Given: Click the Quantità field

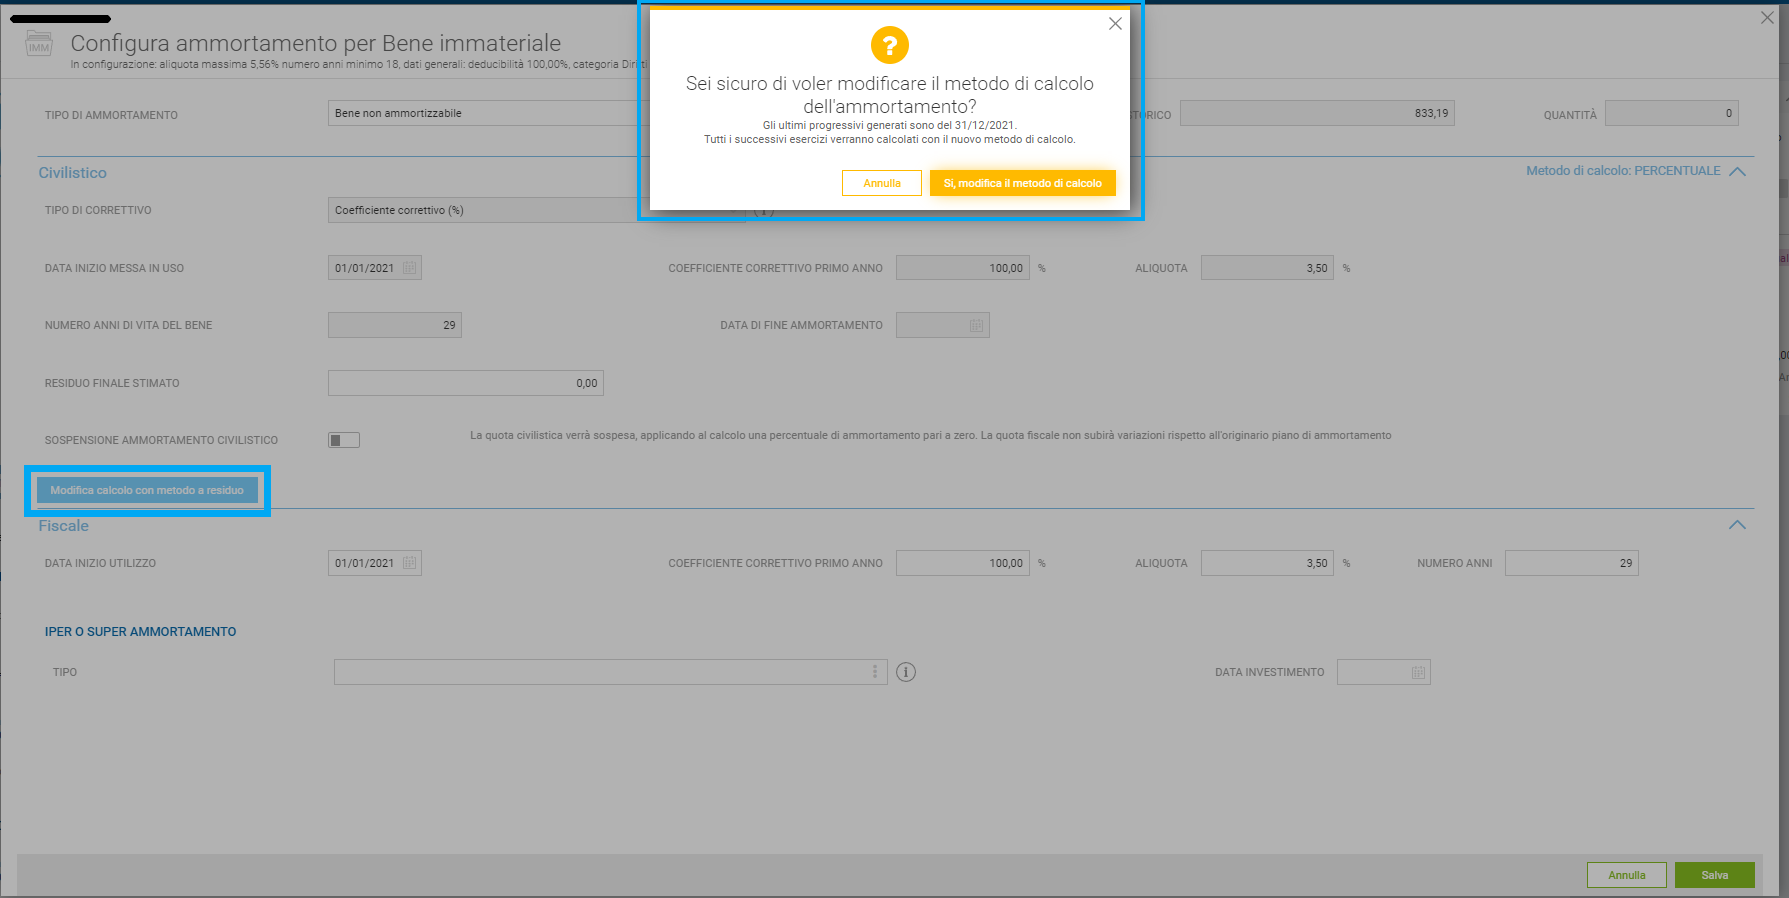Looking at the screenshot, I should click(1672, 113).
